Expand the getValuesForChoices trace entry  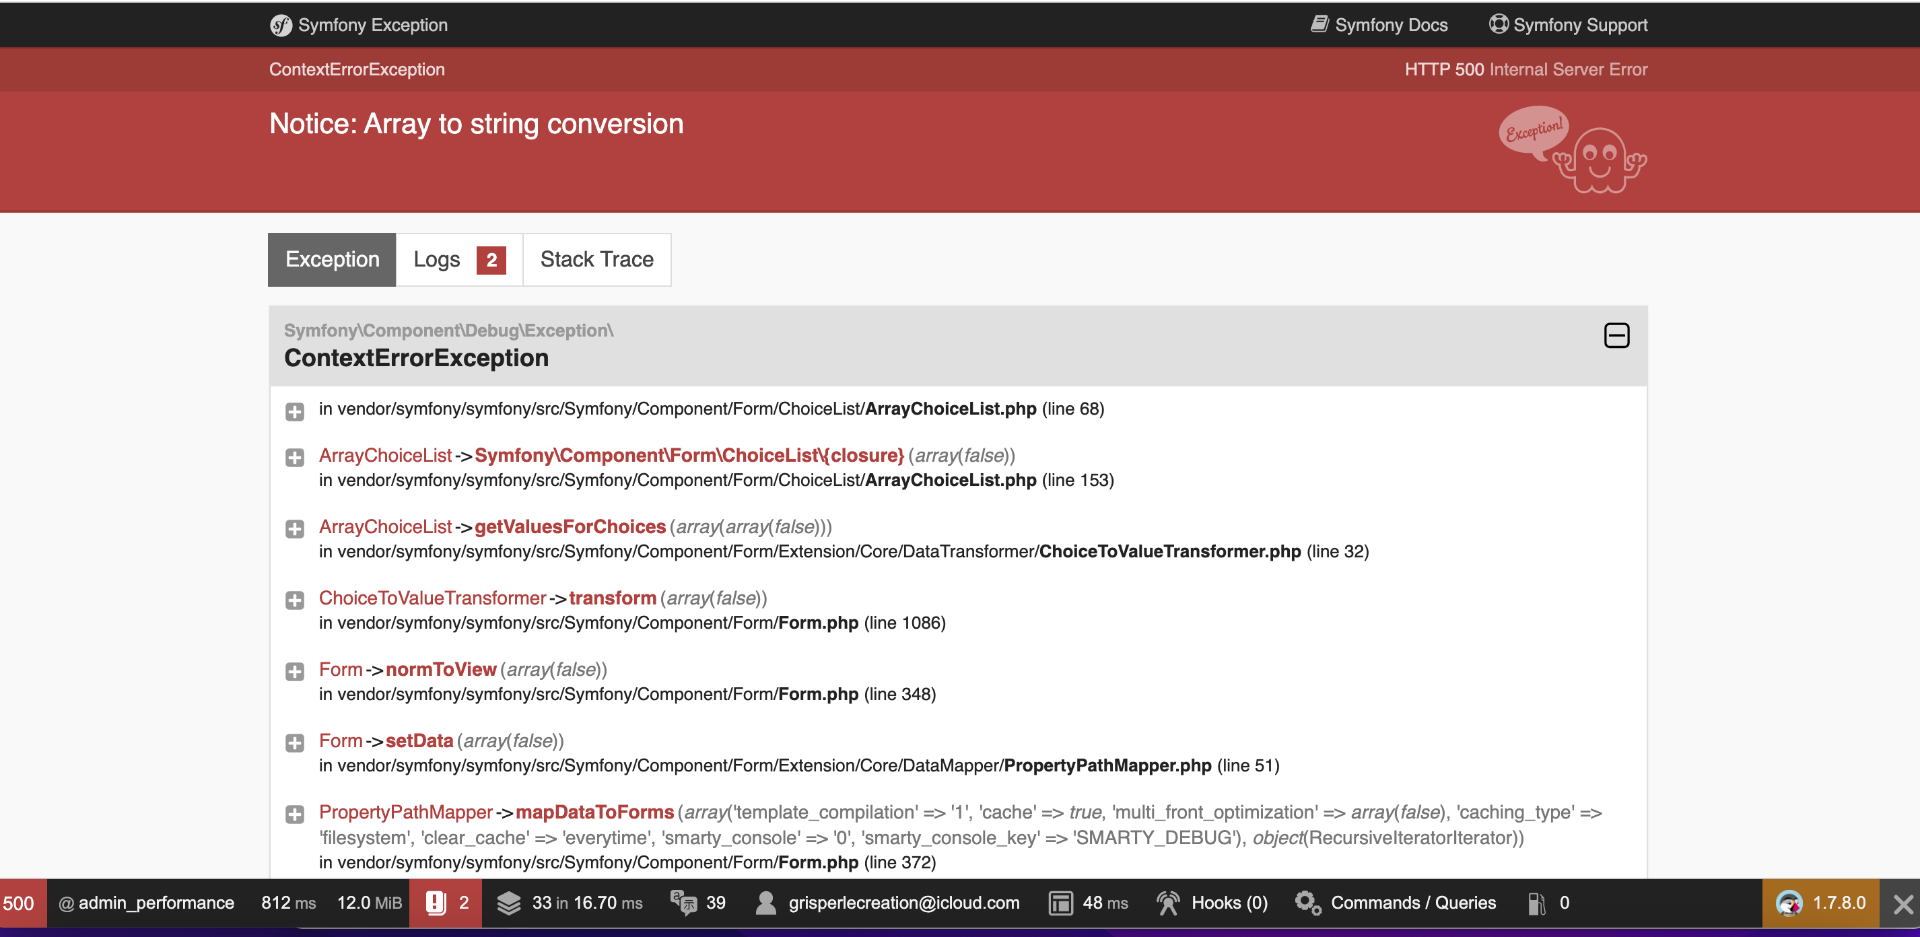[x=295, y=528]
